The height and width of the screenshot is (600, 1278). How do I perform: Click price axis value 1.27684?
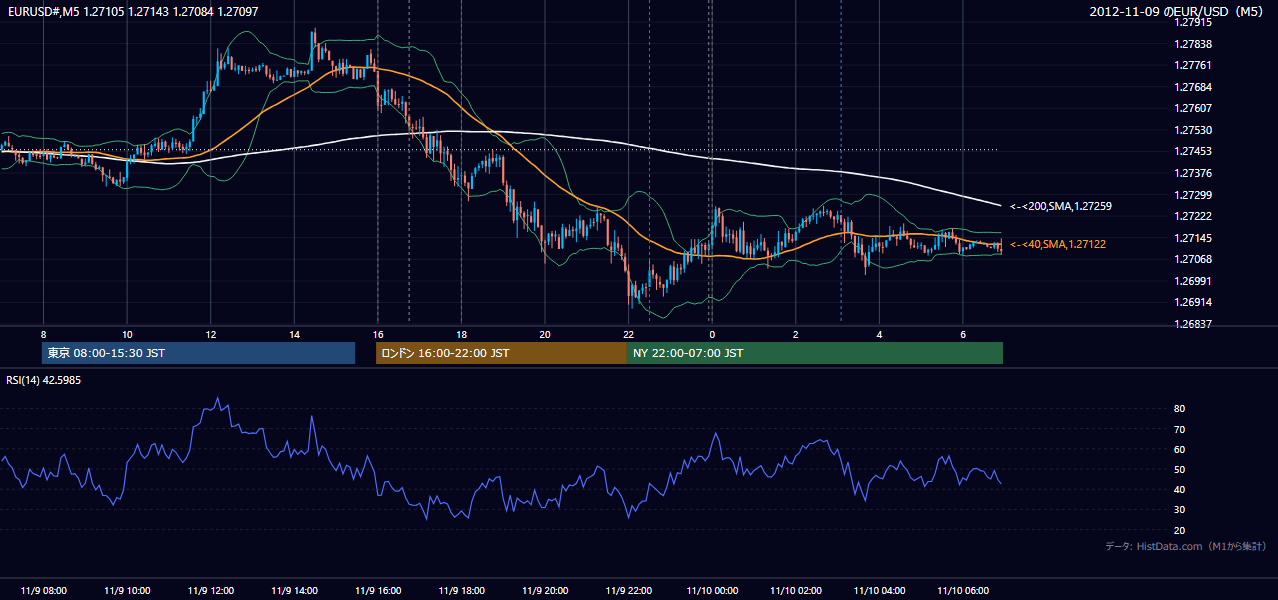pos(1193,87)
